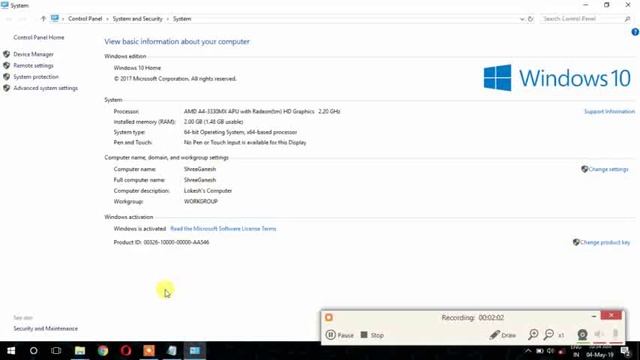640x360 pixels.
Task: Zoom in with recorder magnifier plus
Action: (x=533, y=335)
